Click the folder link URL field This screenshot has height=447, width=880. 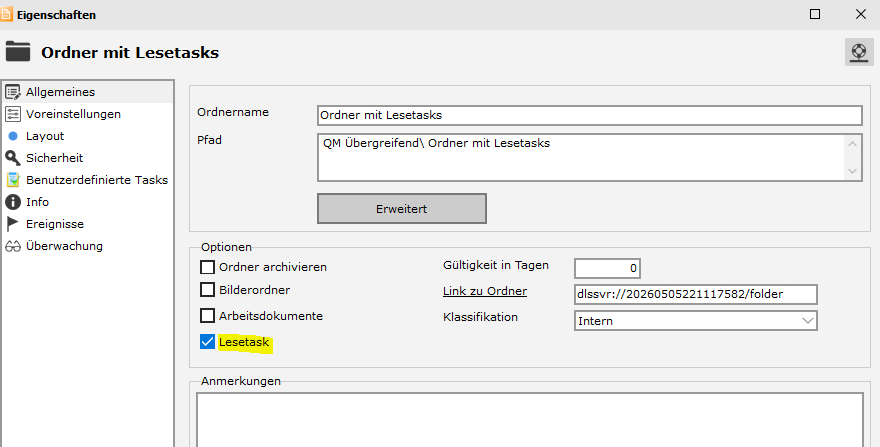(x=695, y=294)
